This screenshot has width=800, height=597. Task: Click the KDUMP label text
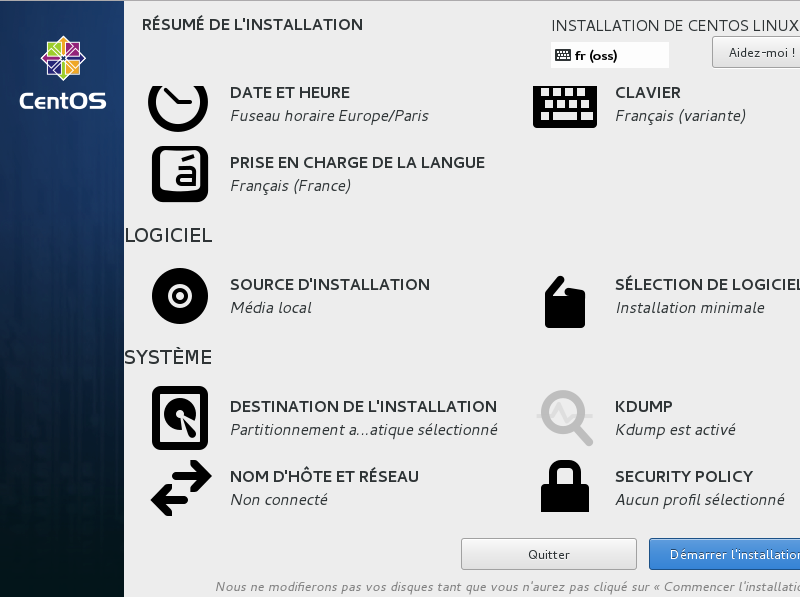pos(644,407)
